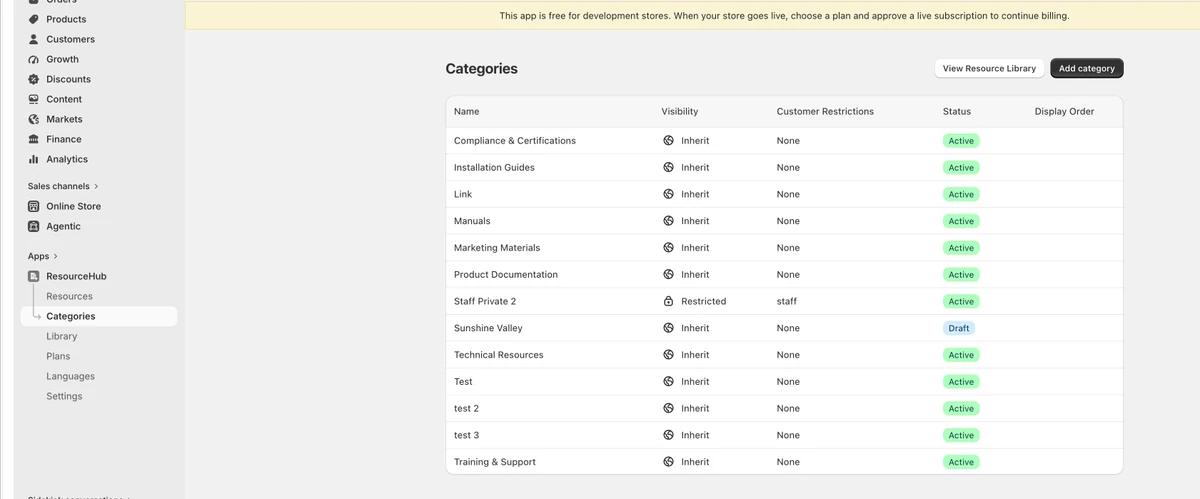Open the Sunshine Valley category

[488, 328]
